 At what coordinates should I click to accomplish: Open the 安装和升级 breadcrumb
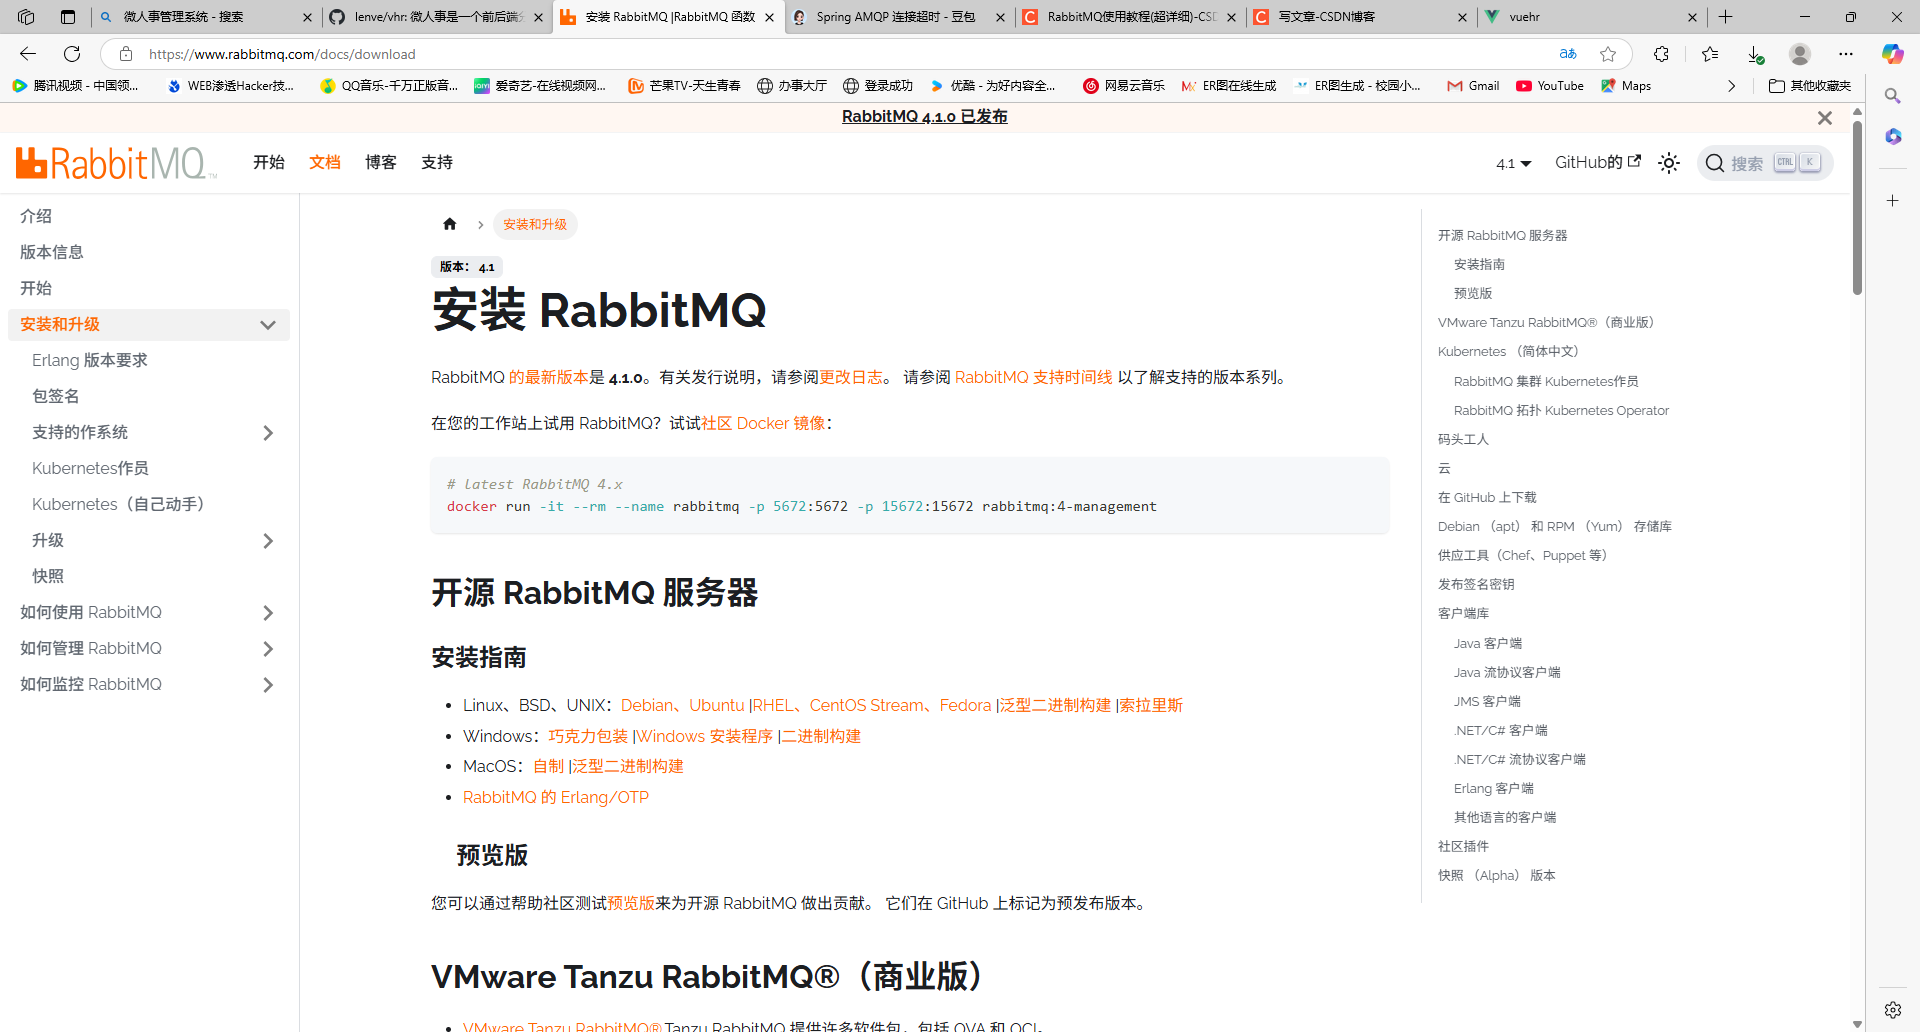[x=535, y=224]
